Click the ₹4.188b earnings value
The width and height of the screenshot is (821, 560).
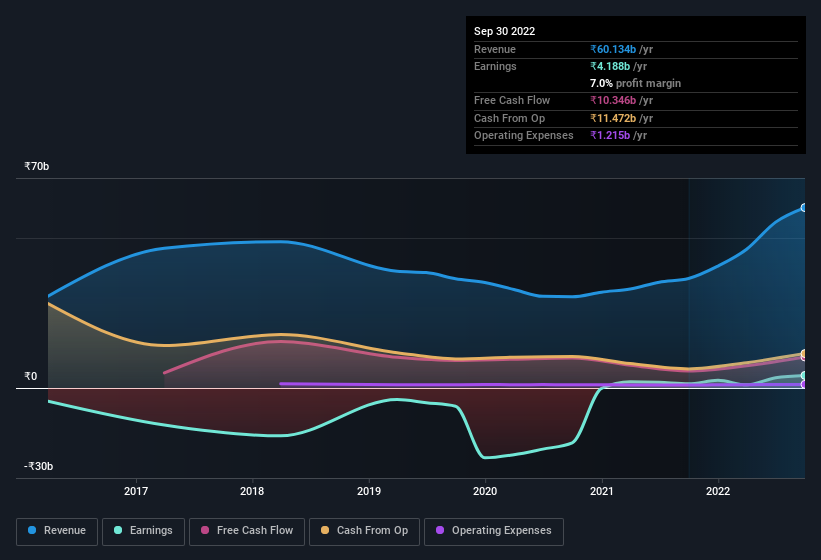(610, 66)
